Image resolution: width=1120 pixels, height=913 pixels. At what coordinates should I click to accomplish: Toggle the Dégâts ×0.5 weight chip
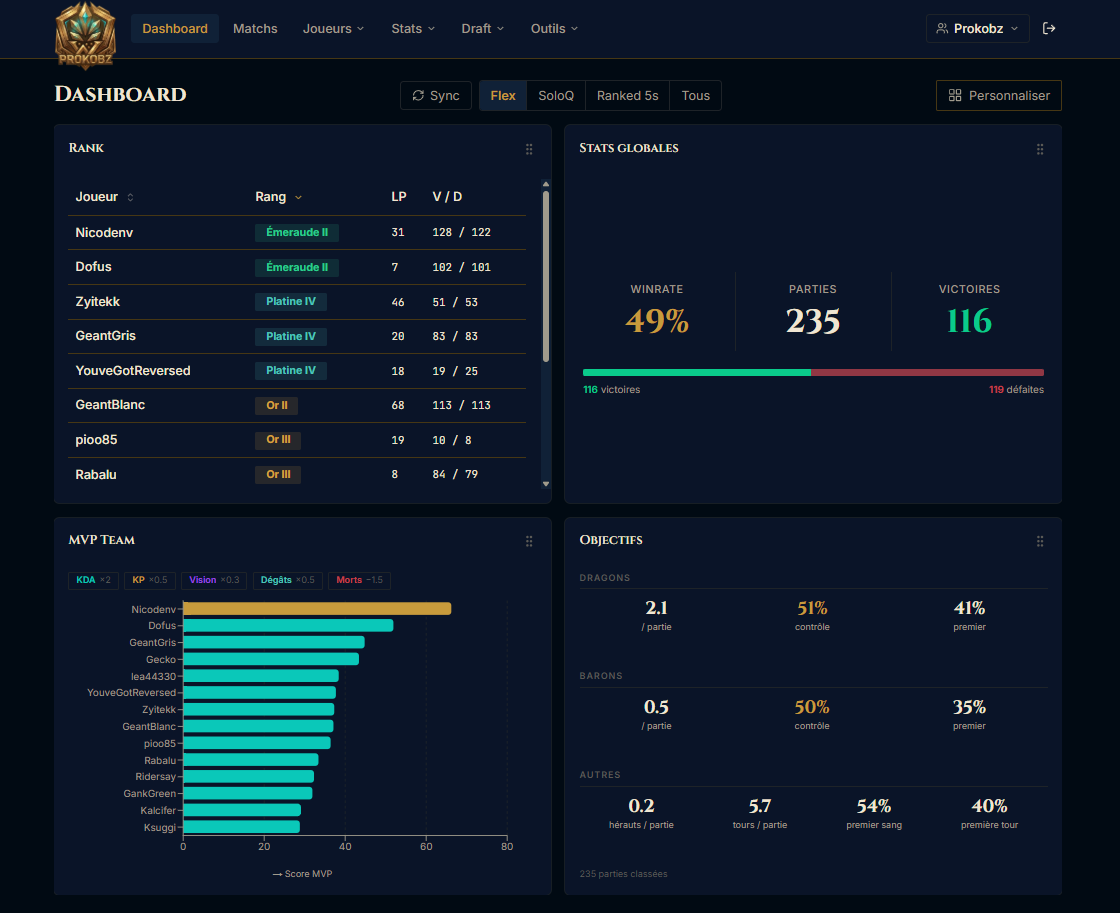[x=288, y=580]
